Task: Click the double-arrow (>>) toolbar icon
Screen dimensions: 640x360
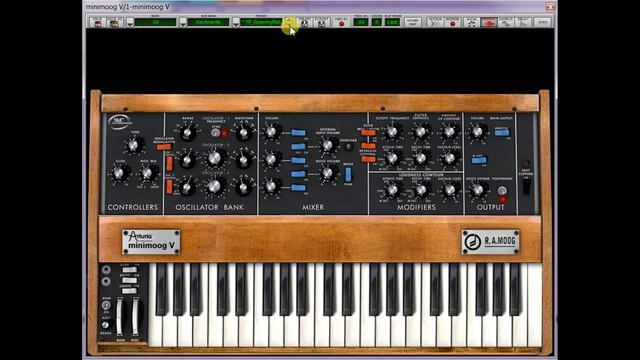Action: coord(434,23)
